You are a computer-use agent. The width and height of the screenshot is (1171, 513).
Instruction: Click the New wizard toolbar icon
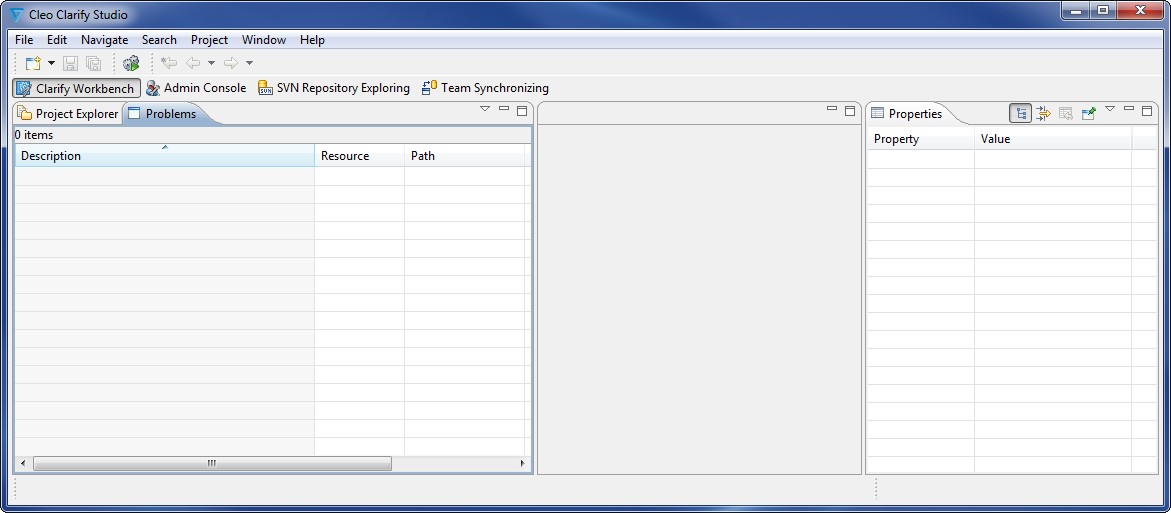click(x=32, y=63)
